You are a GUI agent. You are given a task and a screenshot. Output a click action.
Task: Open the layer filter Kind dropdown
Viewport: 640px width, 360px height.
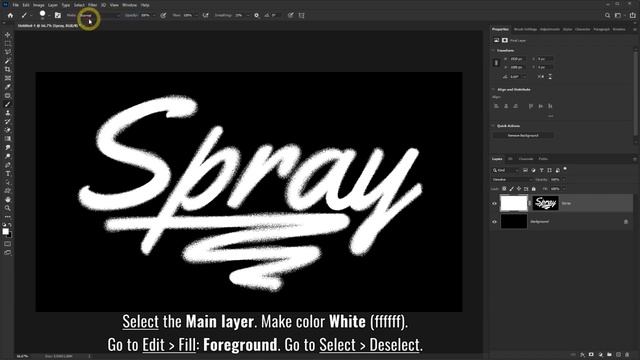[x=505, y=170]
